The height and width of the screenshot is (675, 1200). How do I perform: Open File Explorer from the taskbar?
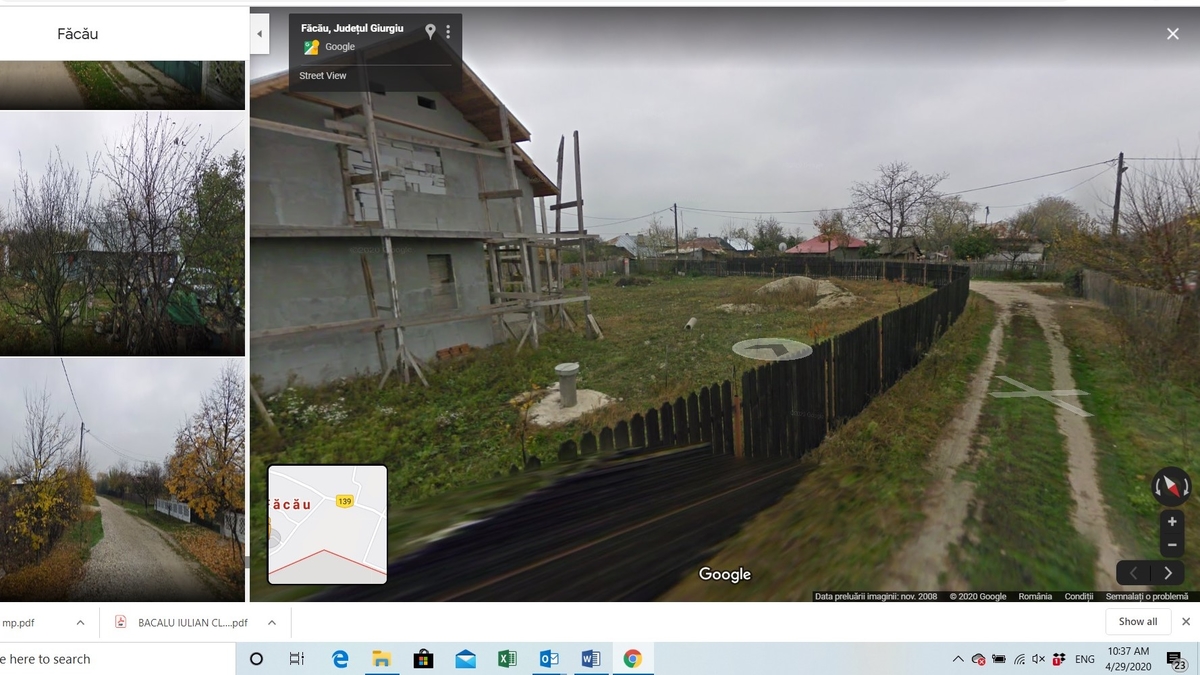click(x=381, y=659)
